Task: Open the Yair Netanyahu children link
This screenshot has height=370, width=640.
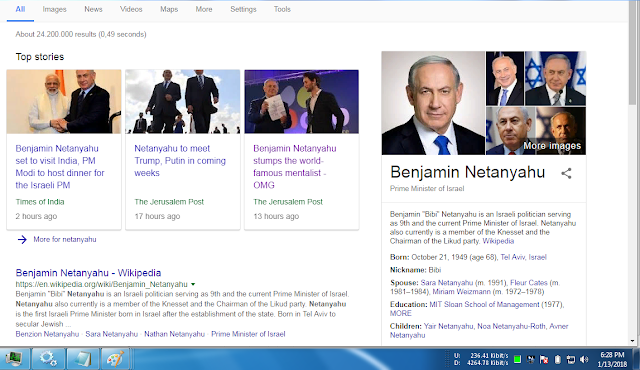Action: pos(448,326)
